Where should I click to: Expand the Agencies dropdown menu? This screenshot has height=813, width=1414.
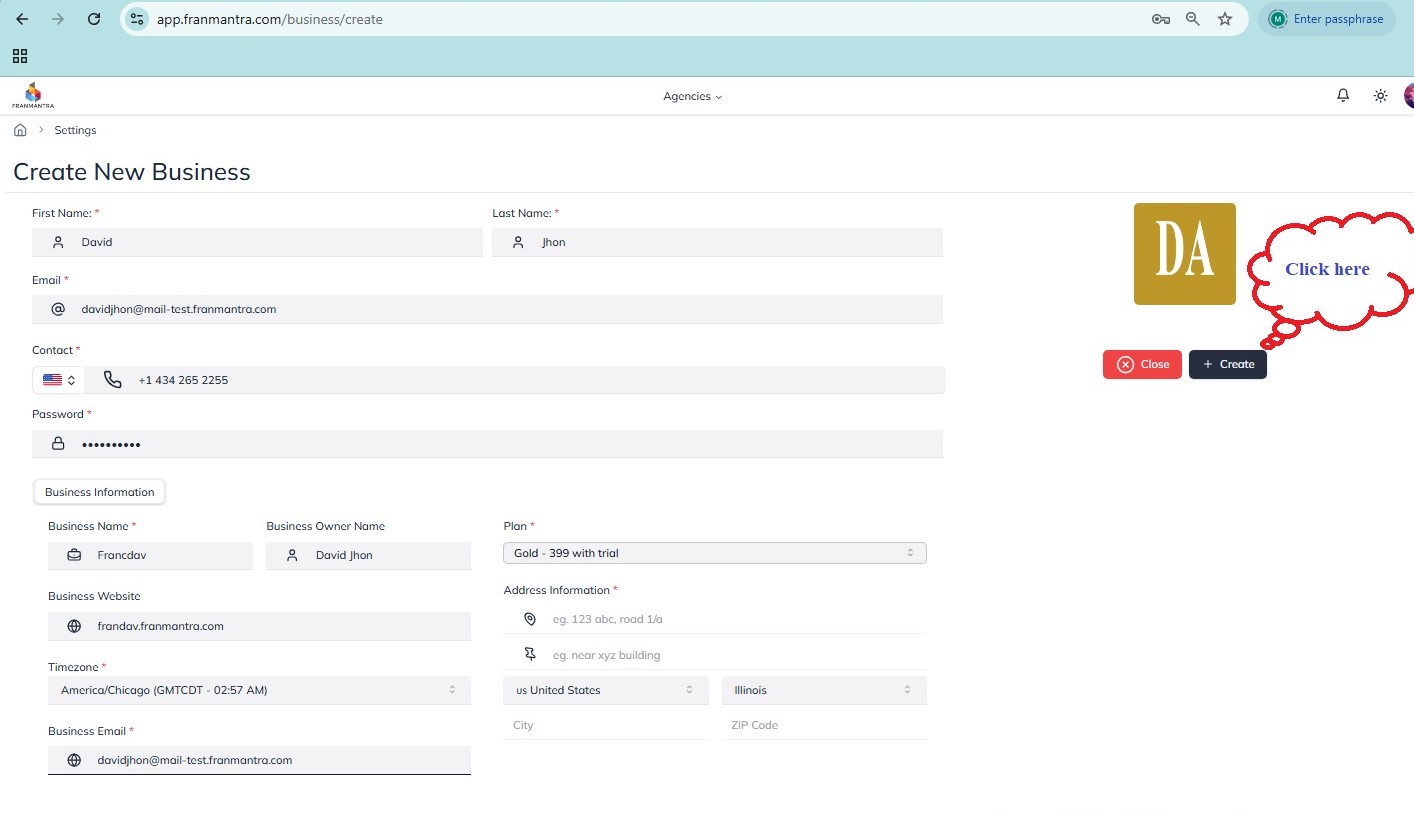692,96
